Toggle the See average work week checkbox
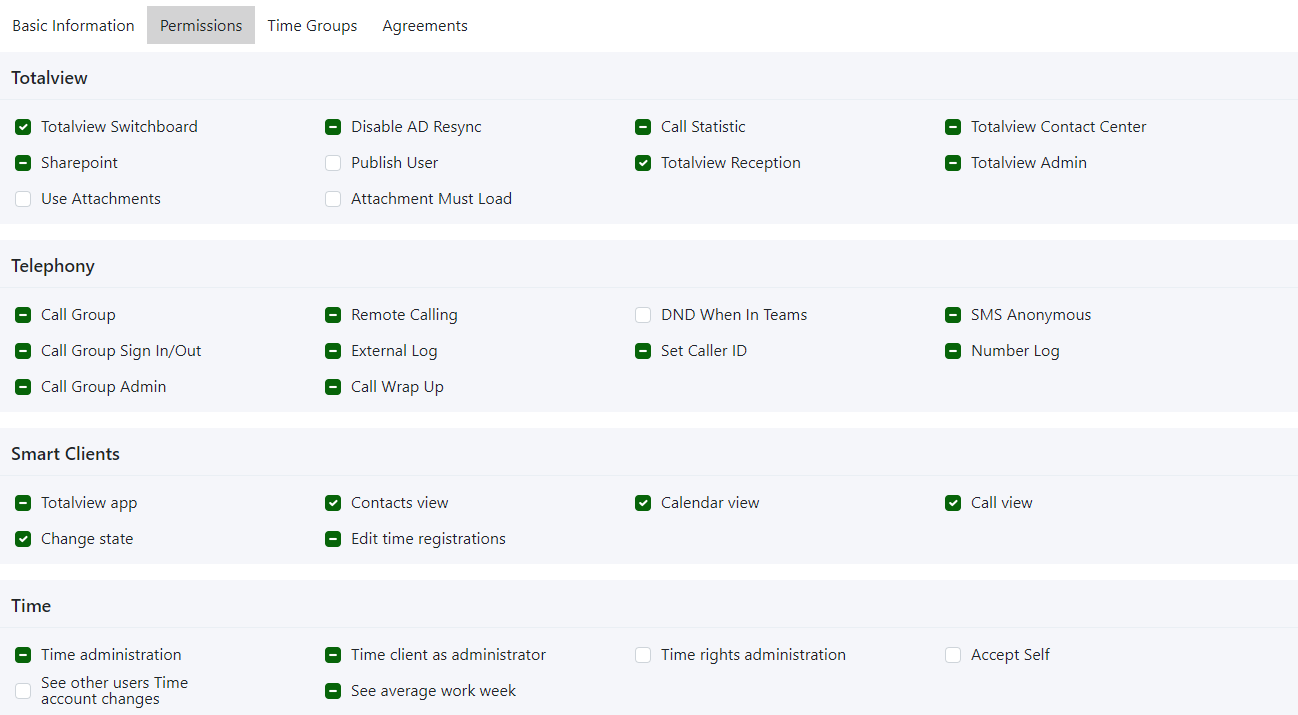Screen dimensions: 1298x715 tap(333, 691)
